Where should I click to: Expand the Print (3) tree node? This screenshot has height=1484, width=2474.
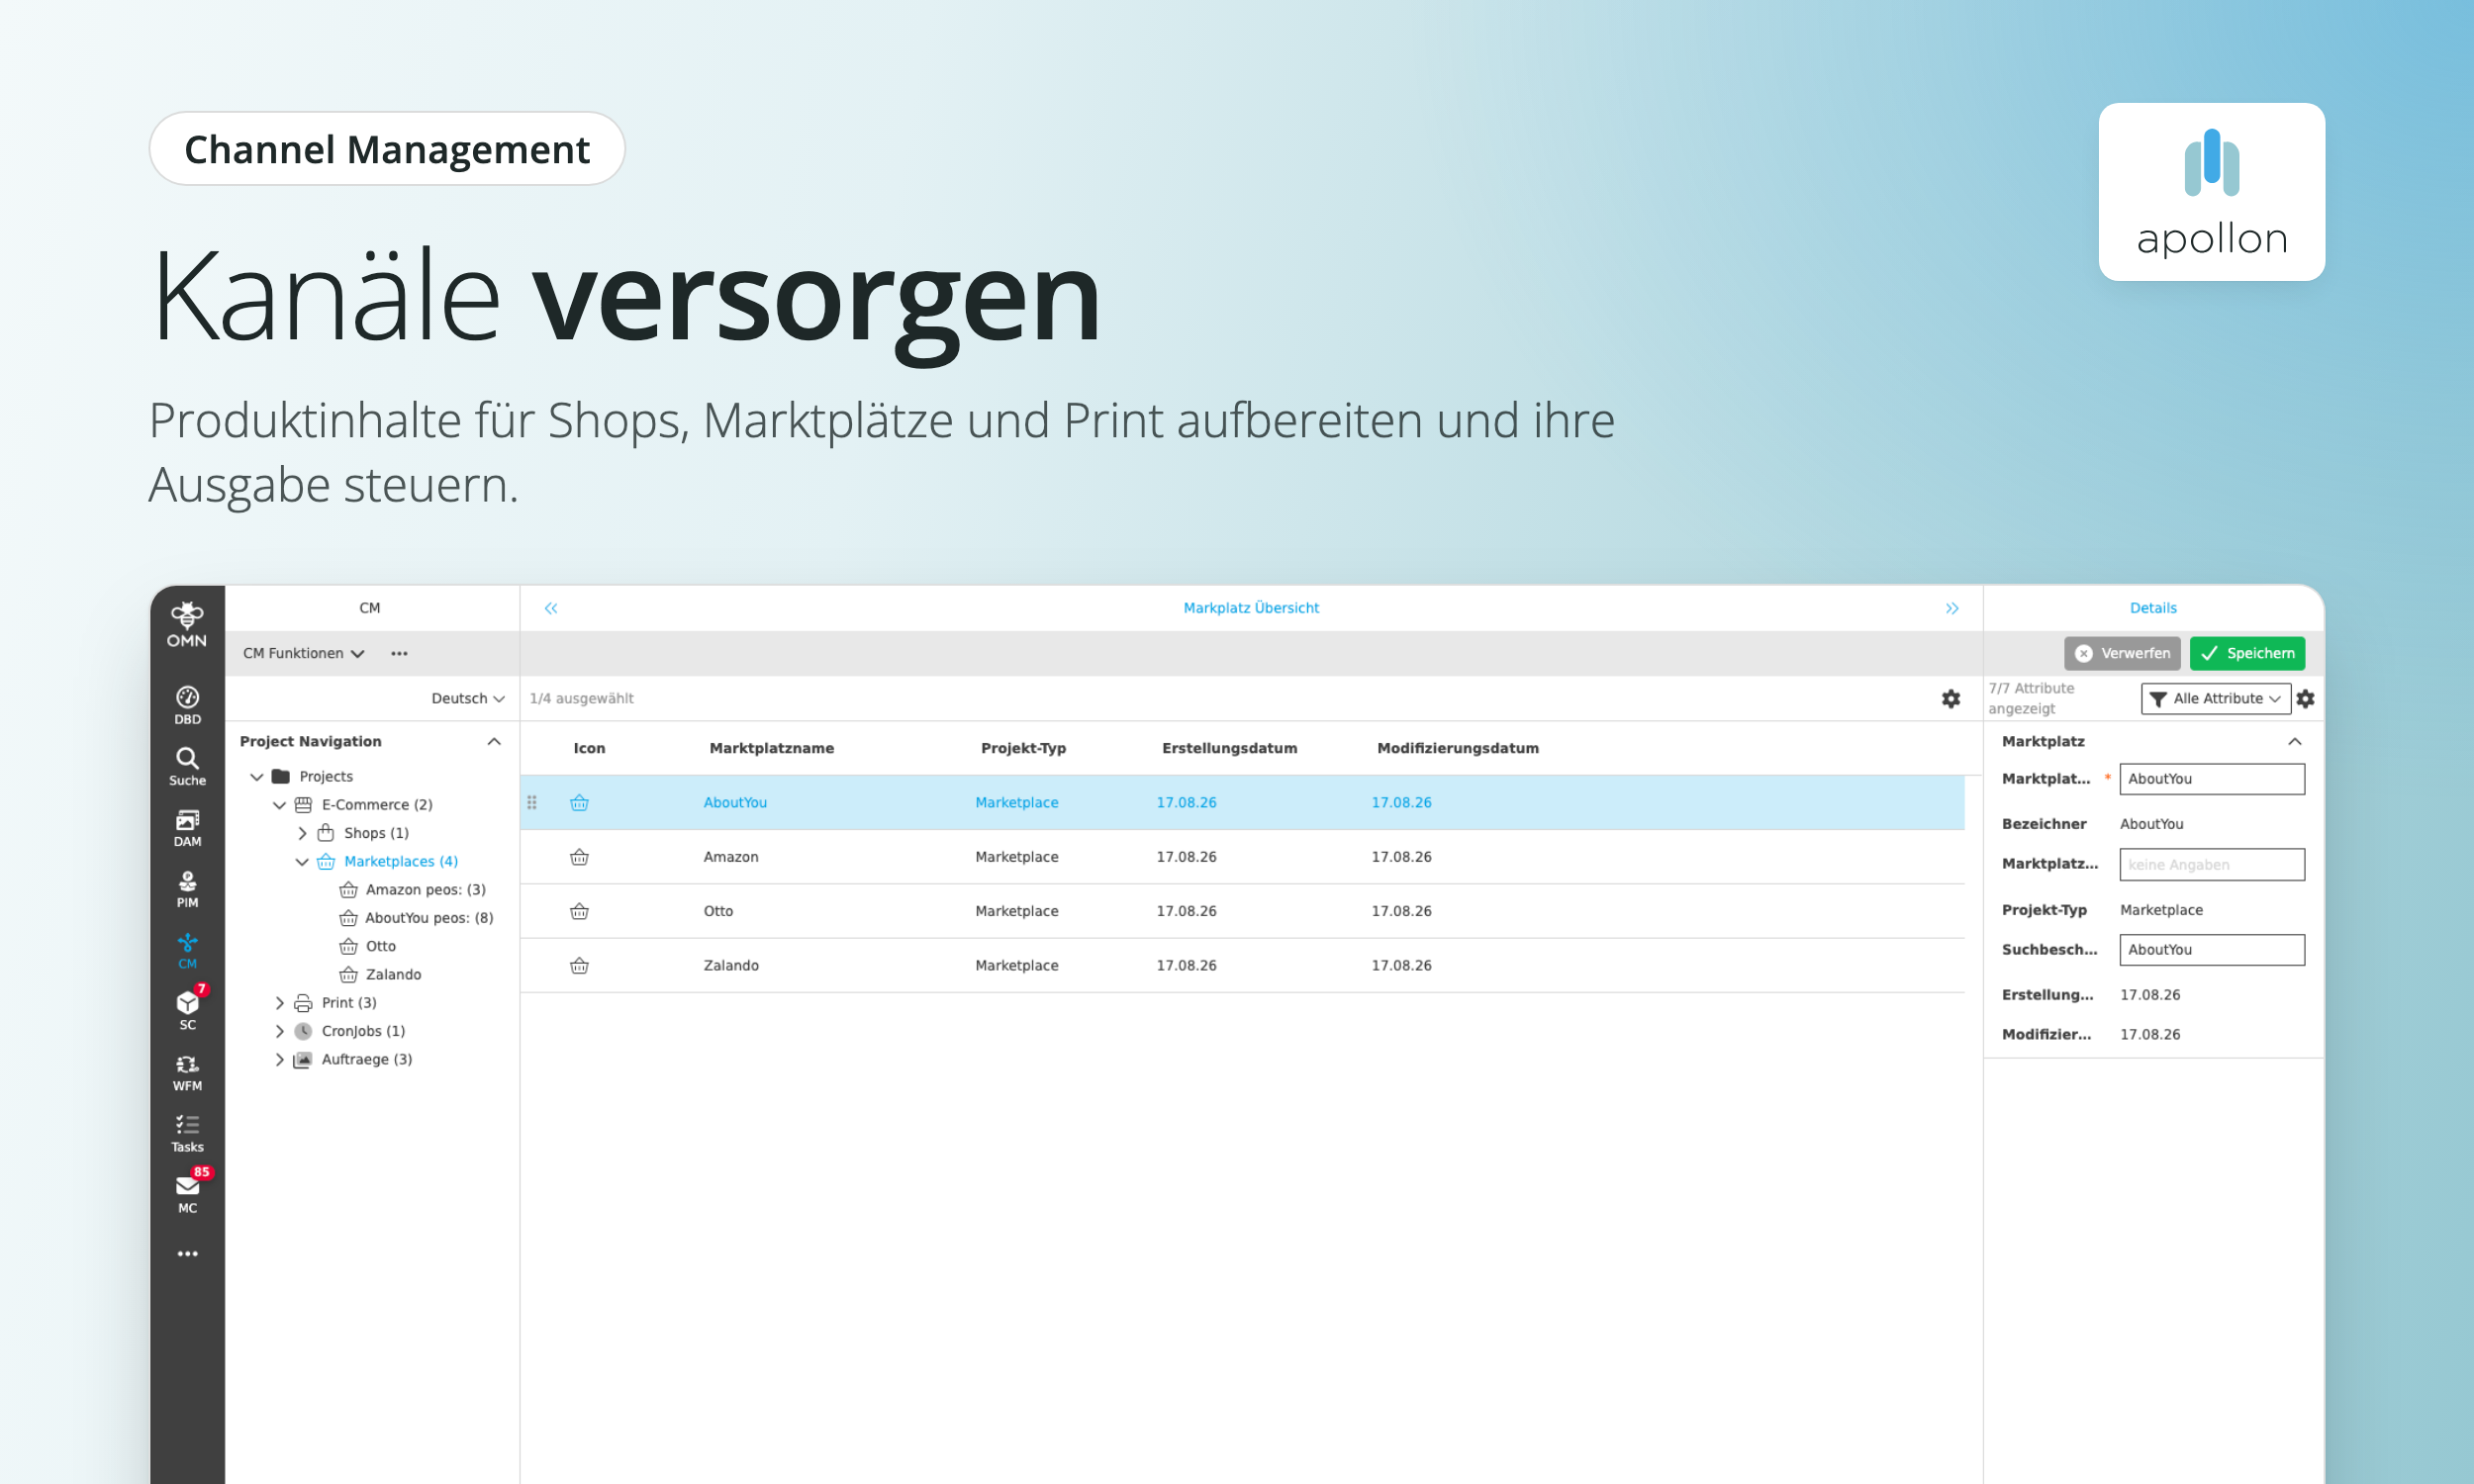280,1002
